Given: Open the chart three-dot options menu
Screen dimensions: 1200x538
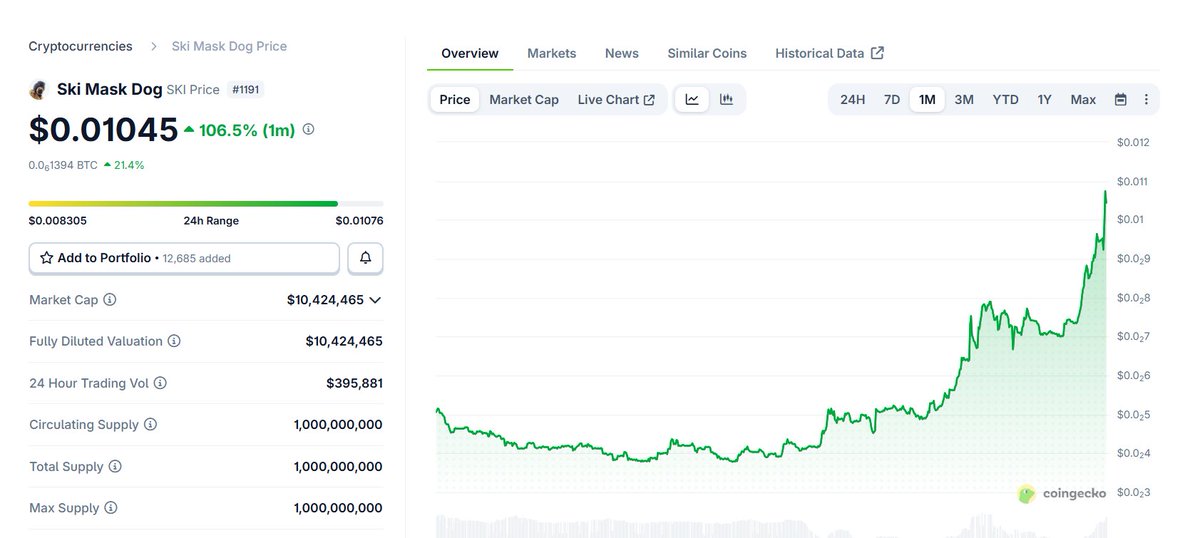Looking at the screenshot, I should click(1146, 100).
